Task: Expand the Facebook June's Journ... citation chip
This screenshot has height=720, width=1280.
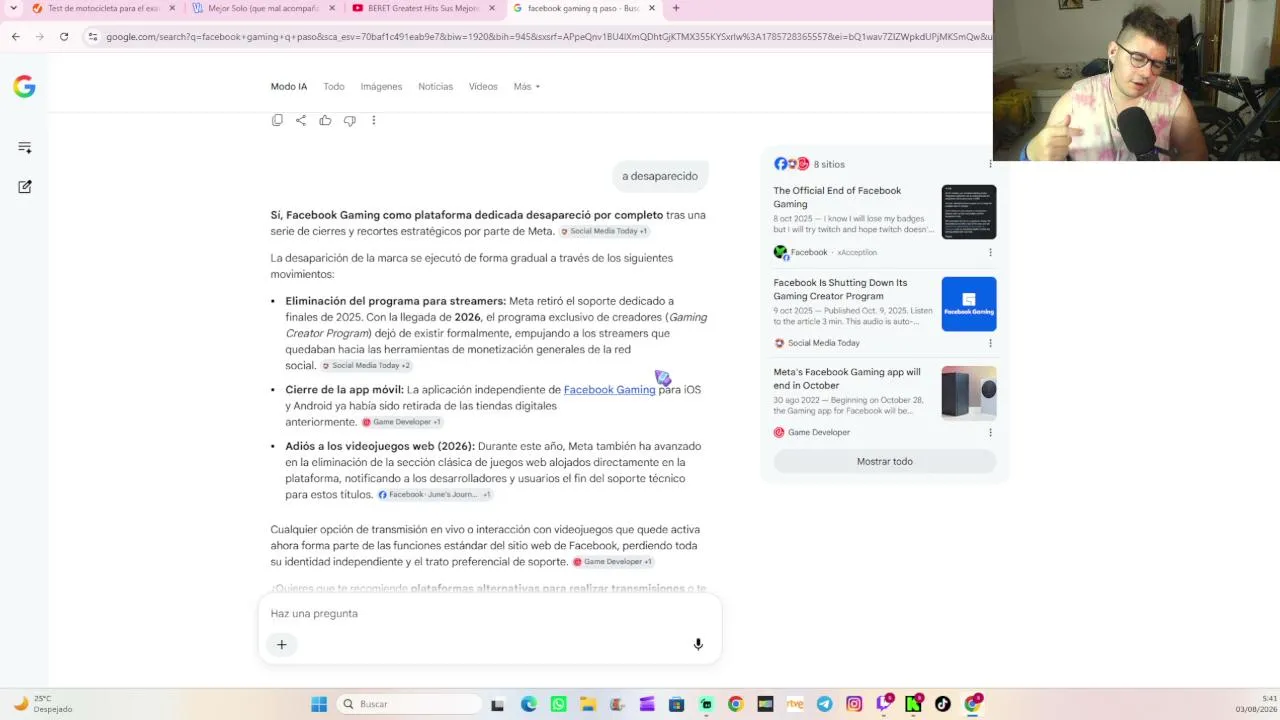Action: point(434,495)
